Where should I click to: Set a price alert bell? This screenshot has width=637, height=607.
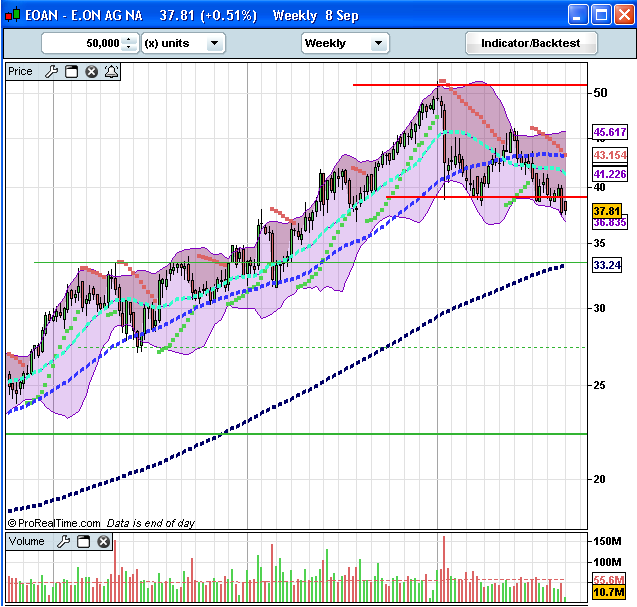click(111, 72)
